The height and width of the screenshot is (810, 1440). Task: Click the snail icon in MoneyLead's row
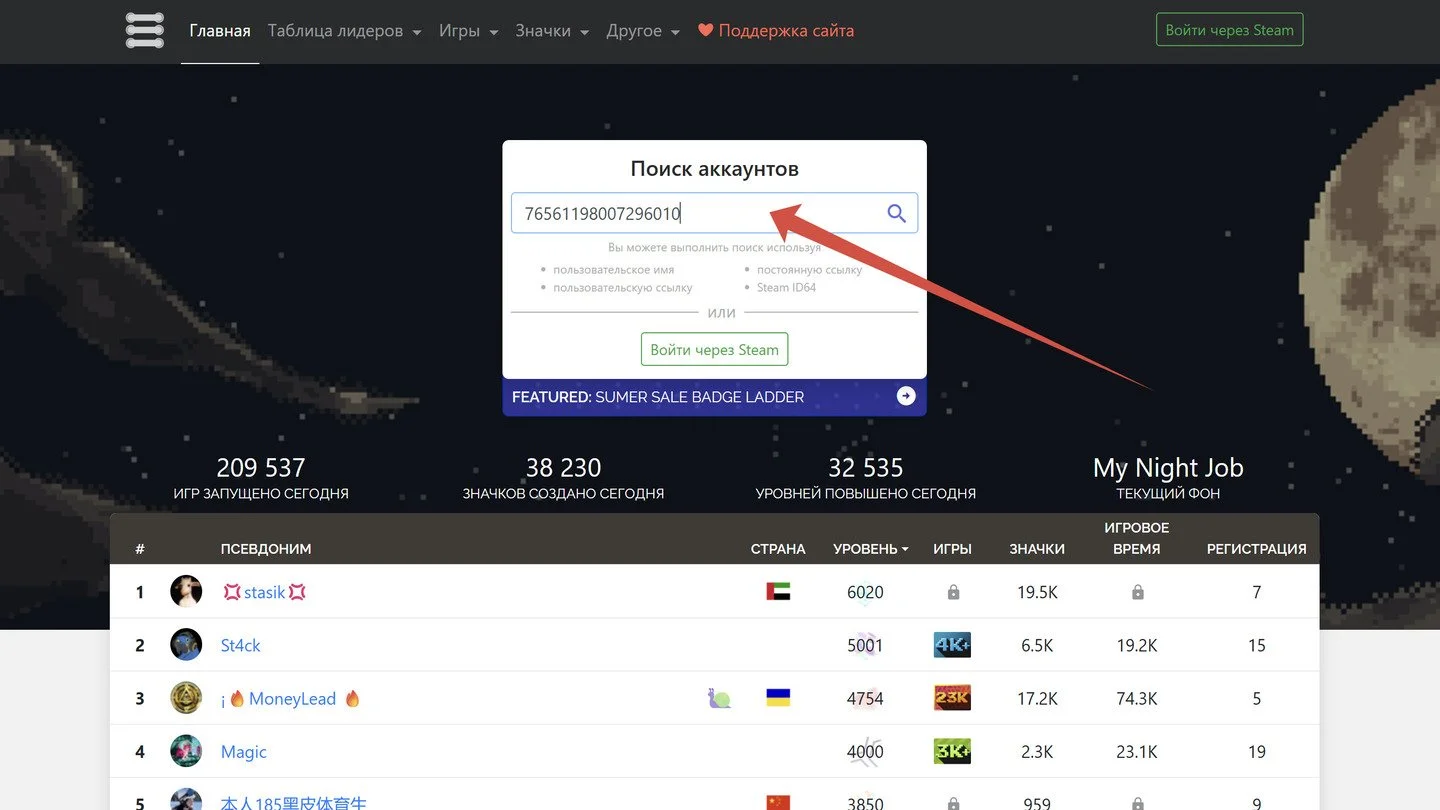click(x=719, y=698)
